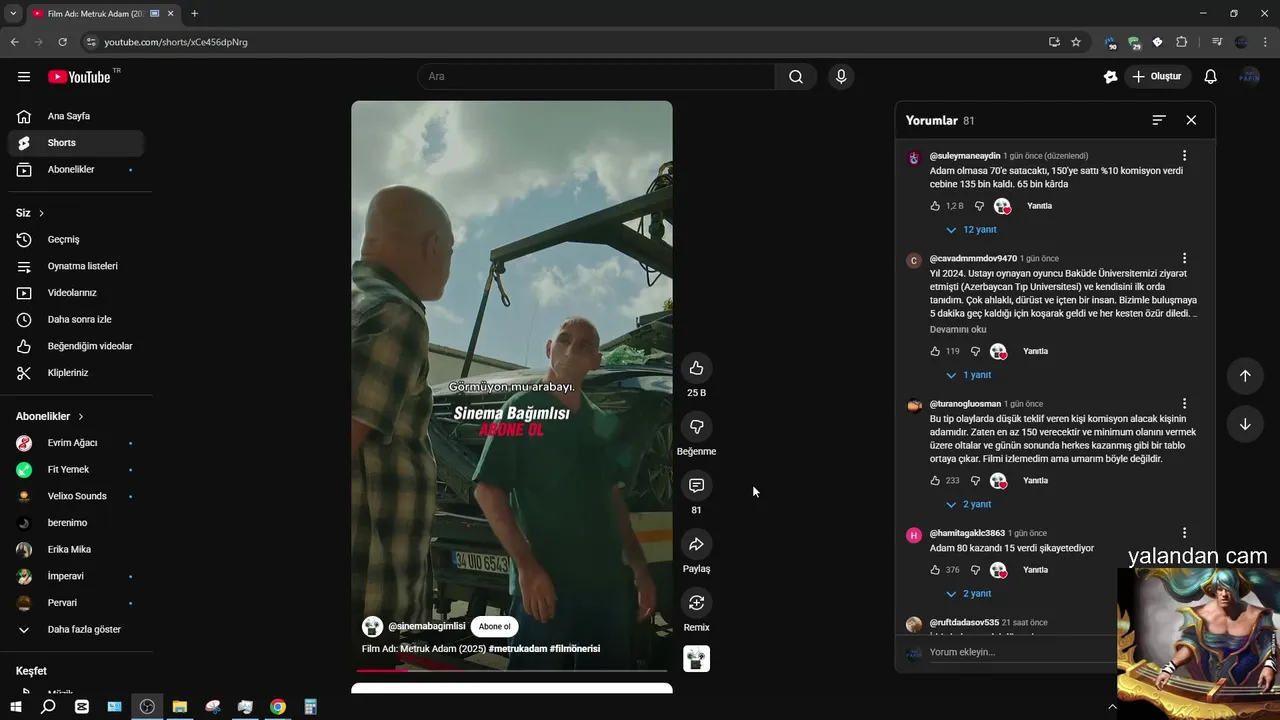
Task: Open options menu for @turanogluosman comment
Action: pos(1184,404)
